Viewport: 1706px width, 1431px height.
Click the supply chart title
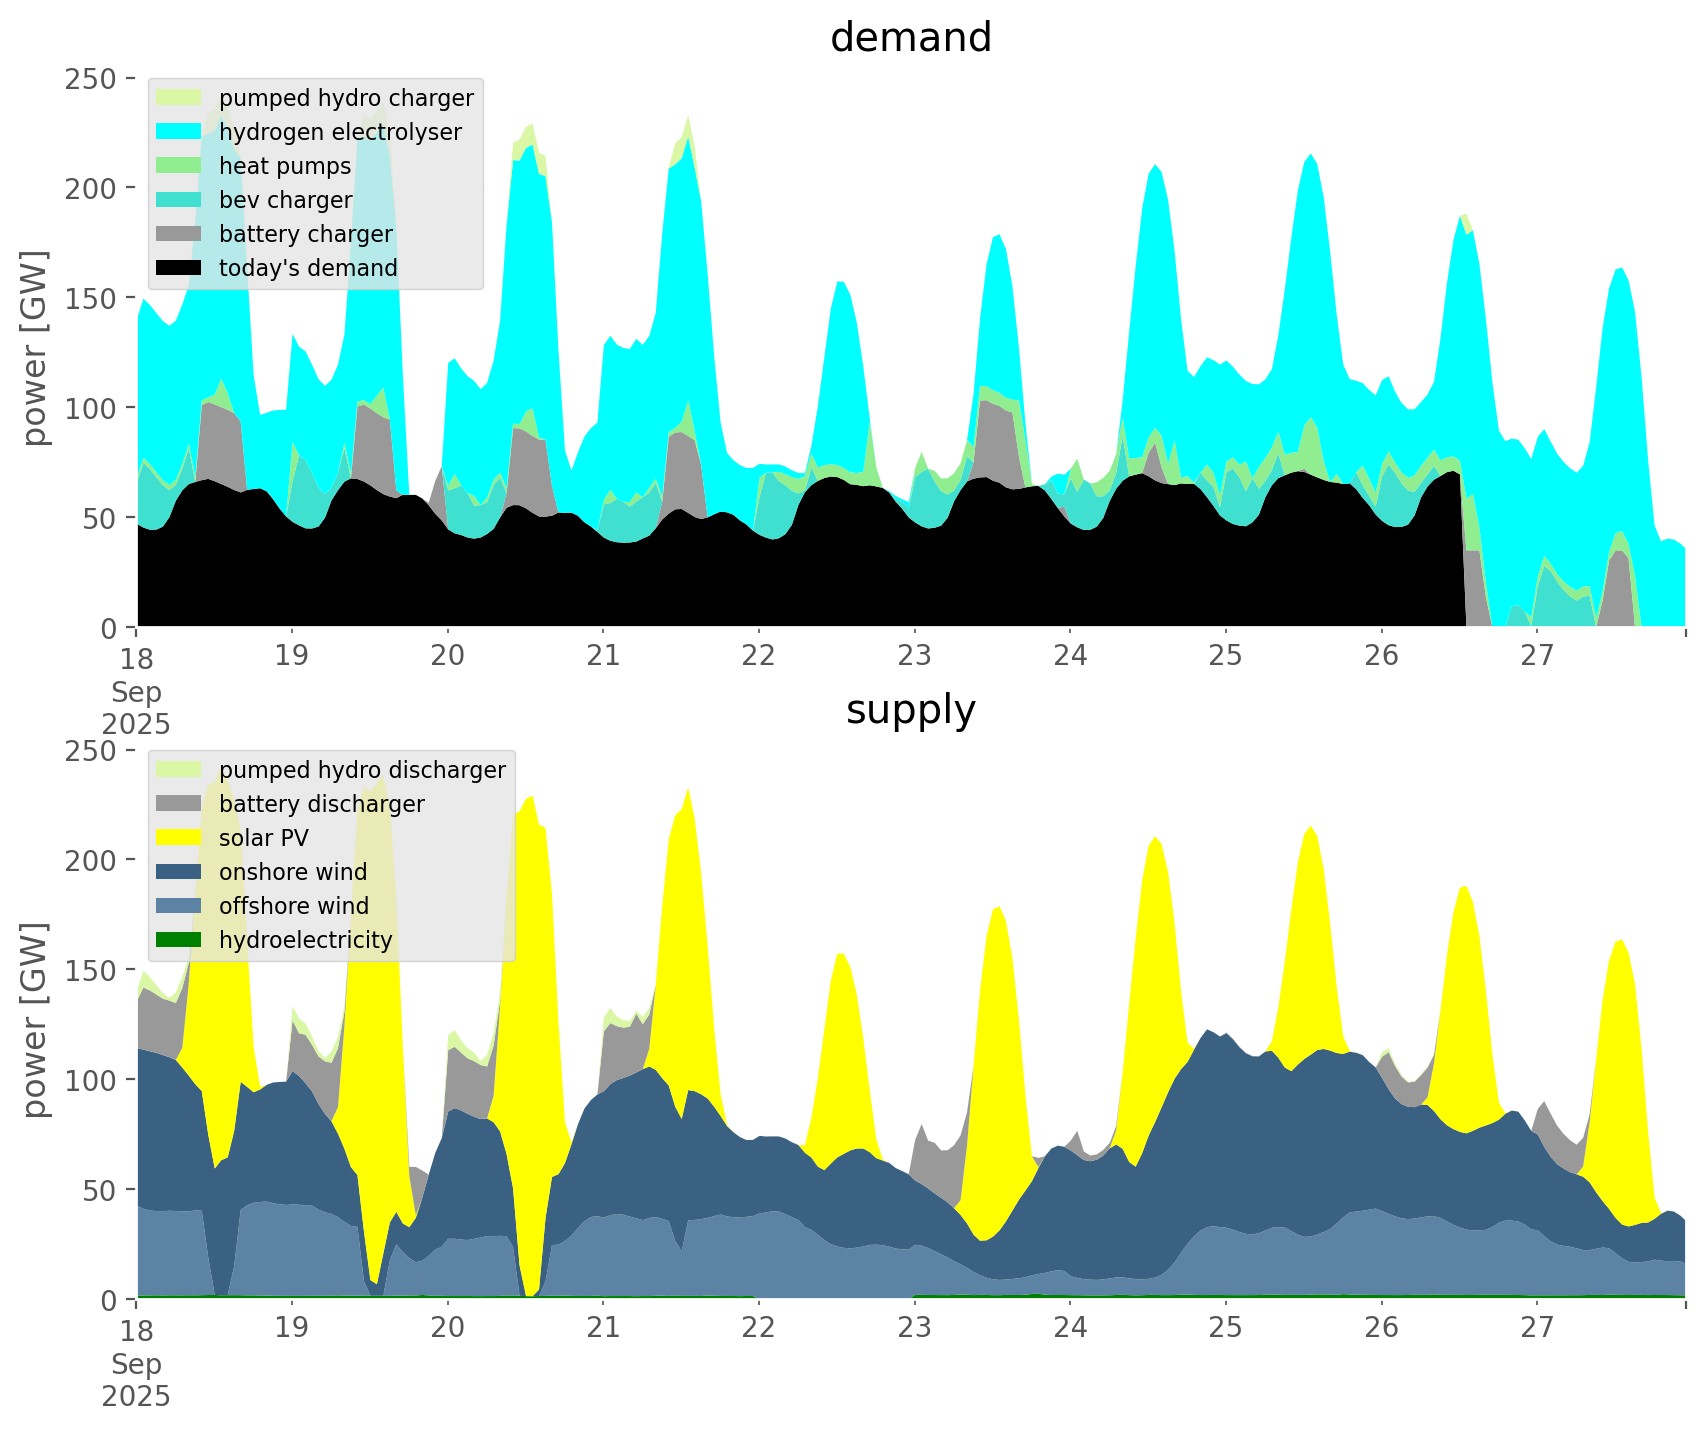pyautogui.click(x=910, y=710)
